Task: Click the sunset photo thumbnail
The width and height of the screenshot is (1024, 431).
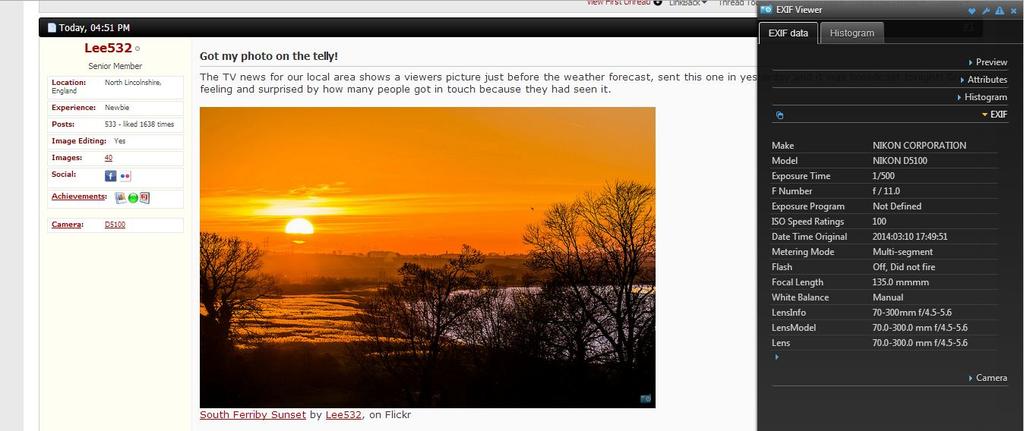Action: coord(427,257)
